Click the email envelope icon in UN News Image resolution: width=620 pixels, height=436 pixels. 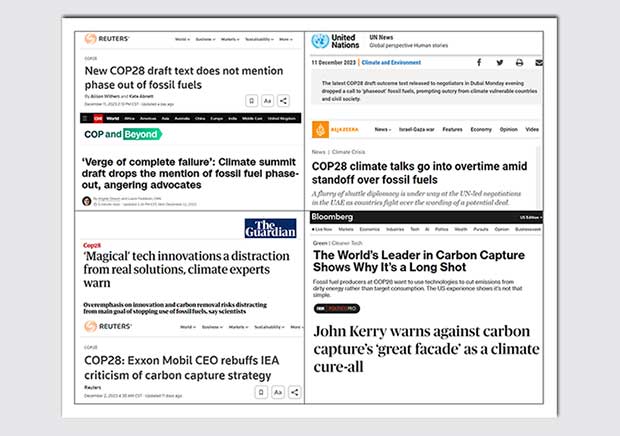(x=539, y=62)
